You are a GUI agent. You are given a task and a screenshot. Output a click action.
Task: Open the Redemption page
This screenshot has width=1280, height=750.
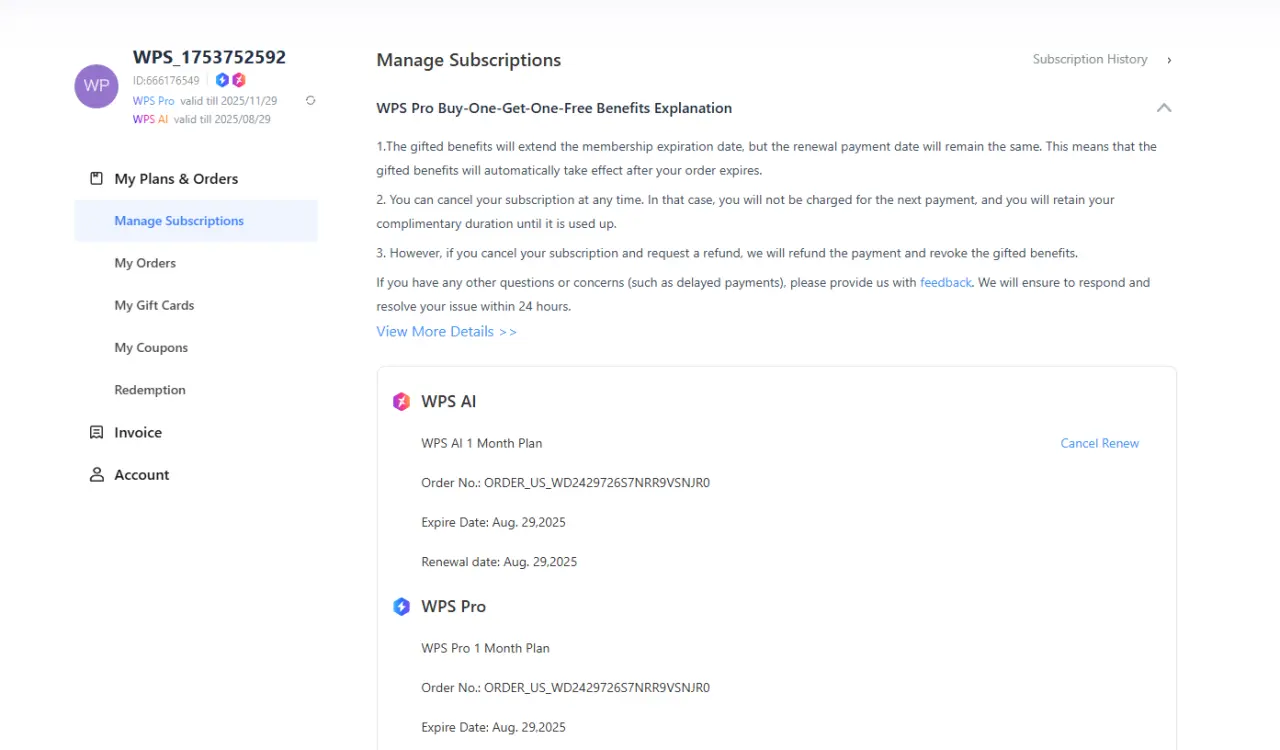pyautogui.click(x=150, y=390)
